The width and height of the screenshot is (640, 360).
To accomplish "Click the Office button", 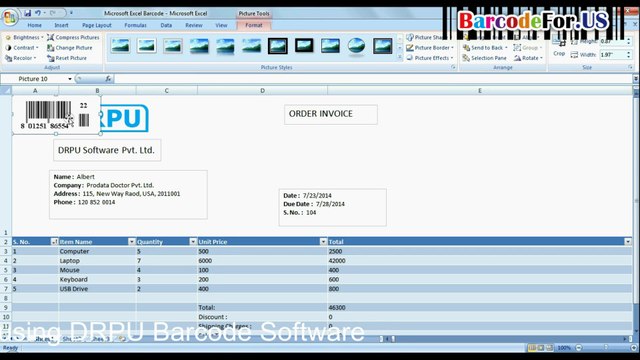I will click(9, 17).
